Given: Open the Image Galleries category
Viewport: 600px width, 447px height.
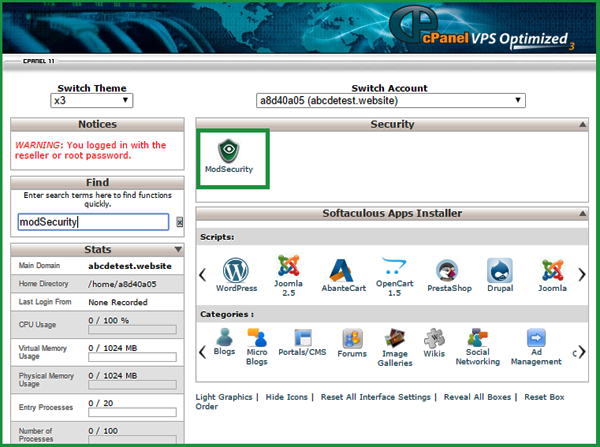Looking at the screenshot, I should [395, 347].
